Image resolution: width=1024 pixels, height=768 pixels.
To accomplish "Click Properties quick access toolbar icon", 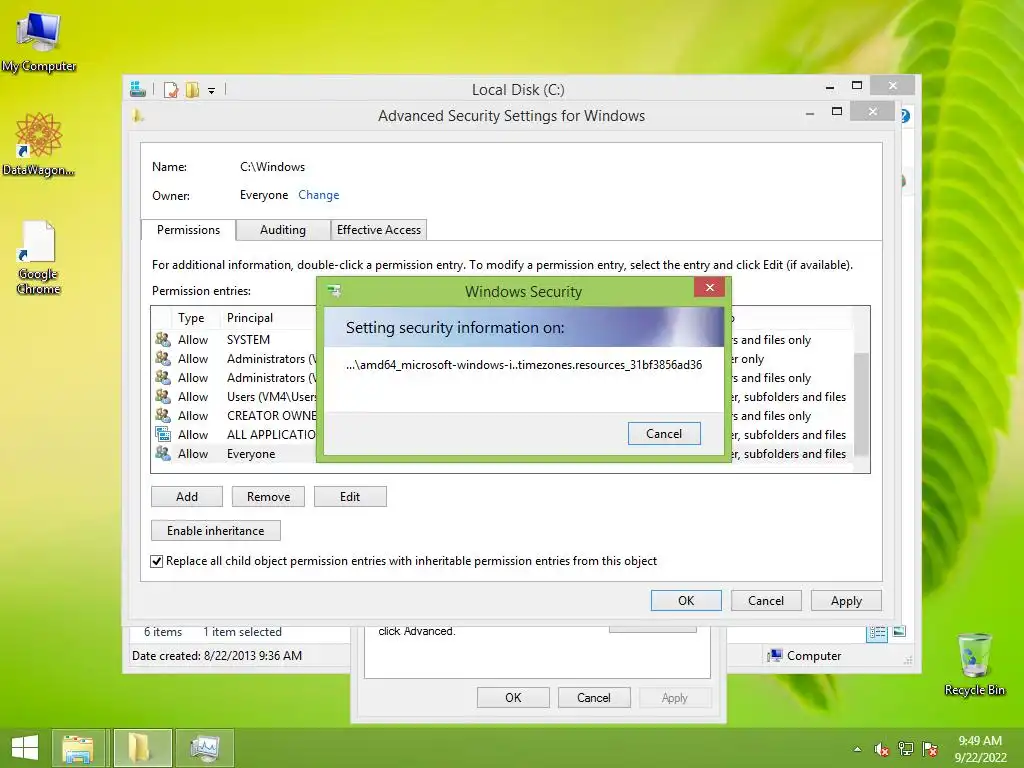I will click(171, 90).
